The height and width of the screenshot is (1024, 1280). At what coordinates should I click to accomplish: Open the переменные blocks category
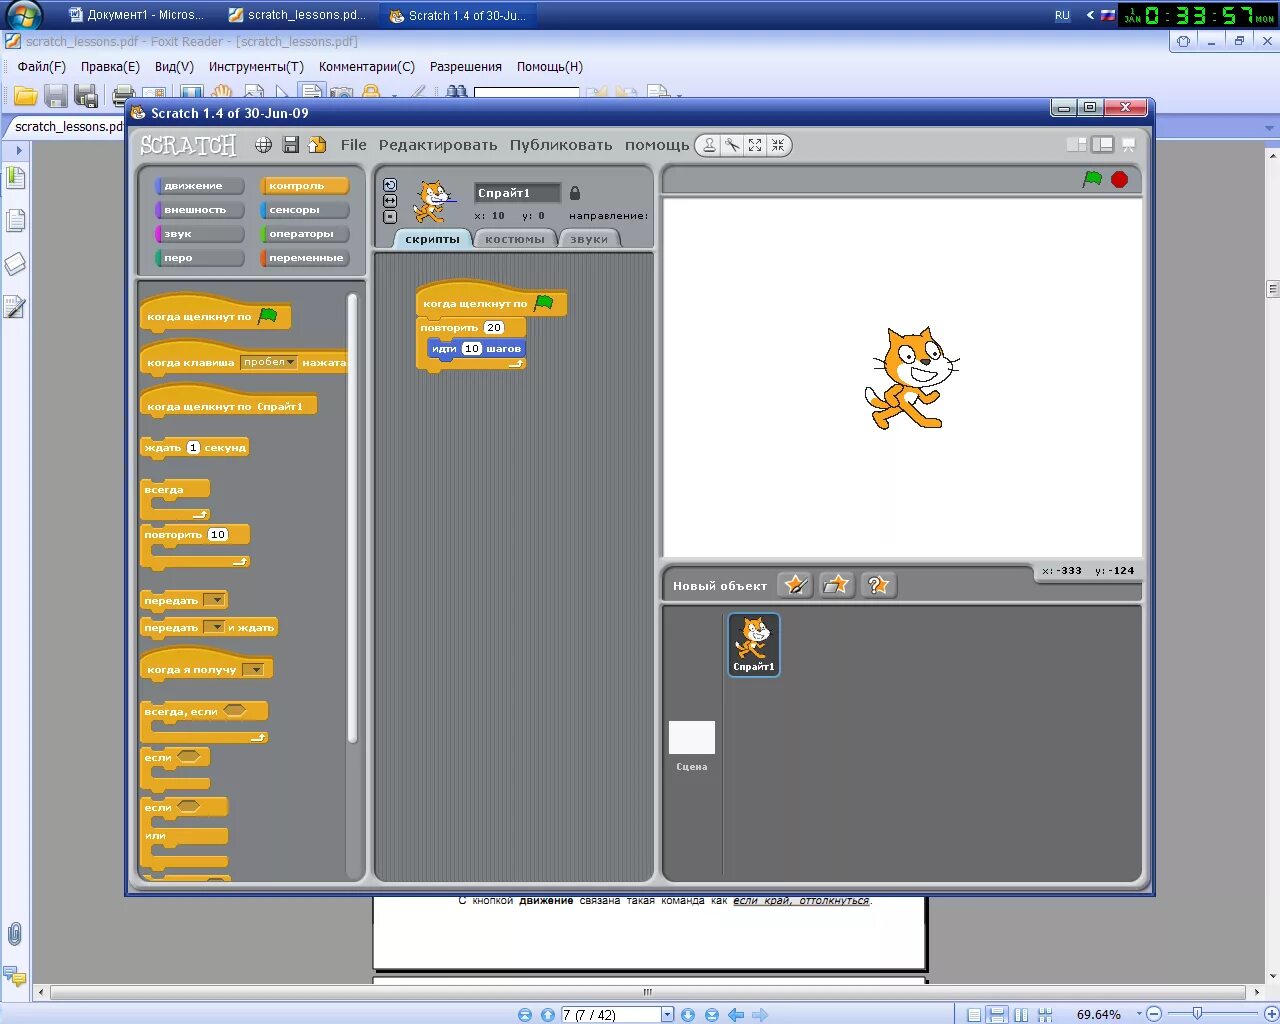point(304,258)
